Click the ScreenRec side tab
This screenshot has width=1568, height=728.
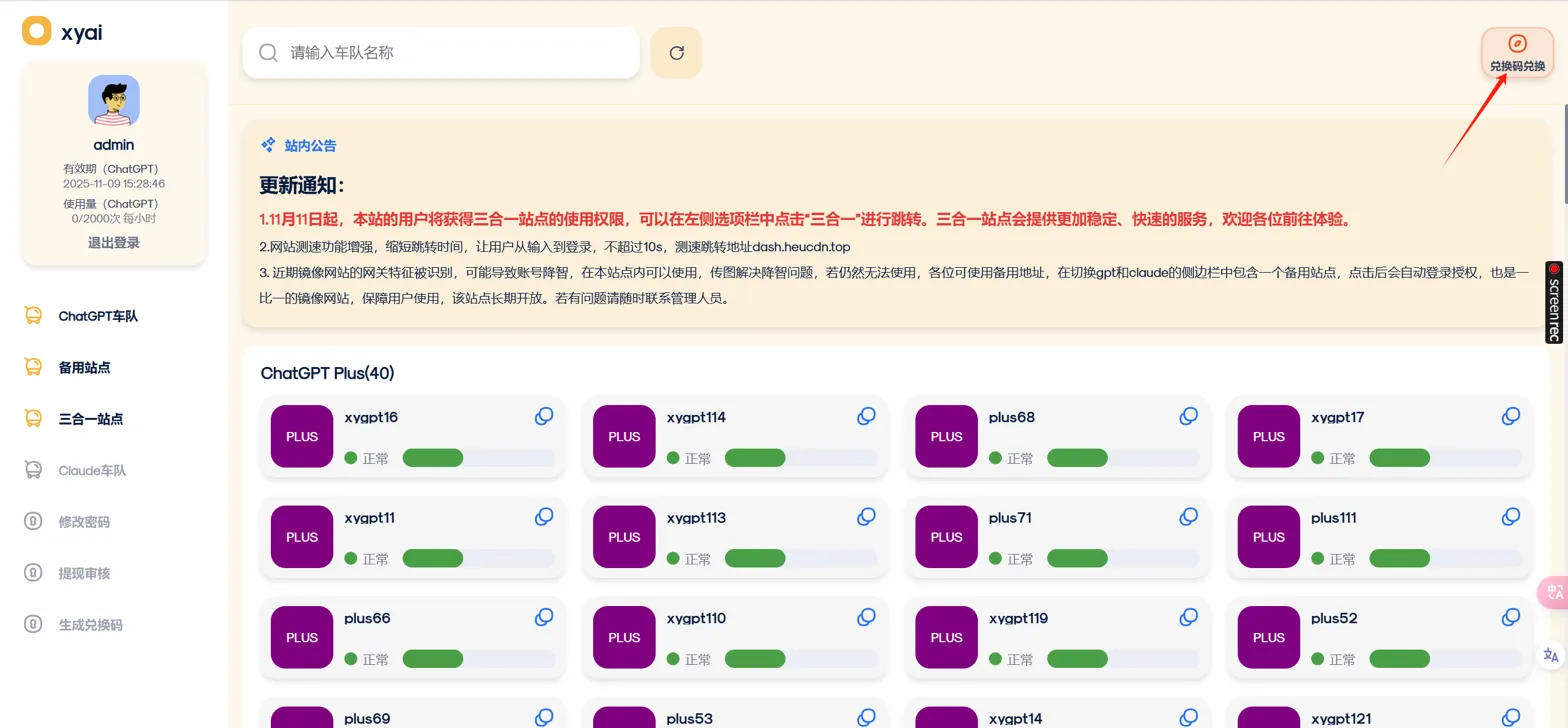tap(1555, 303)
